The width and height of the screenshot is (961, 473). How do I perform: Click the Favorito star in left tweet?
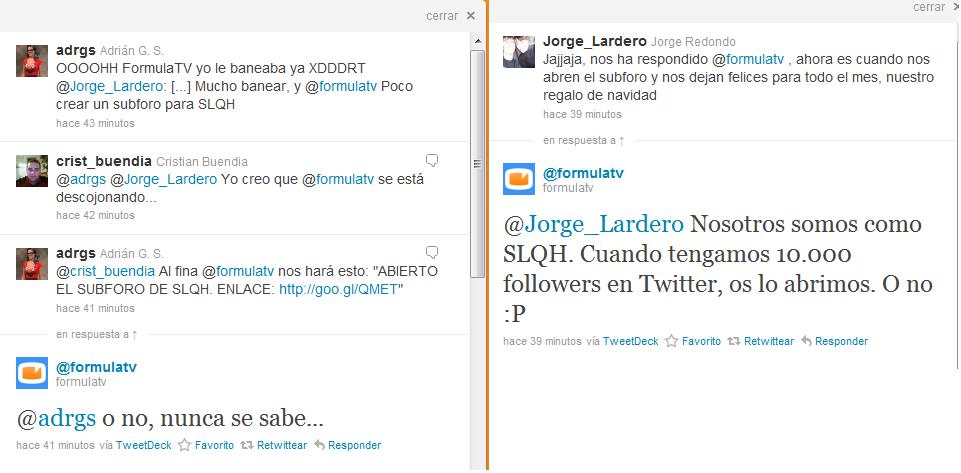(184, 445)
